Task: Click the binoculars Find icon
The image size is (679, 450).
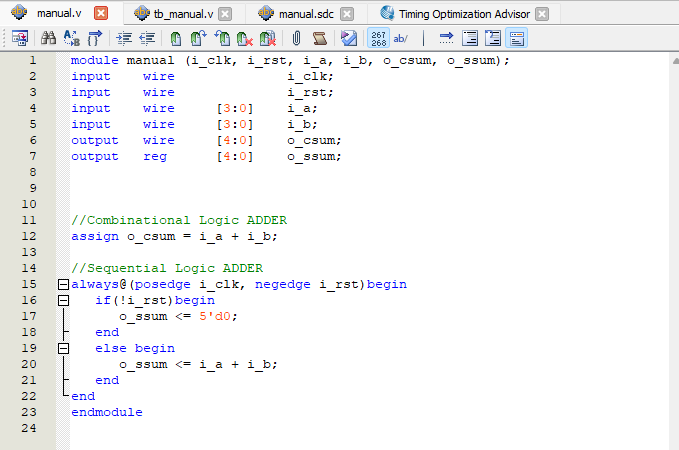Action: (48, 38)
